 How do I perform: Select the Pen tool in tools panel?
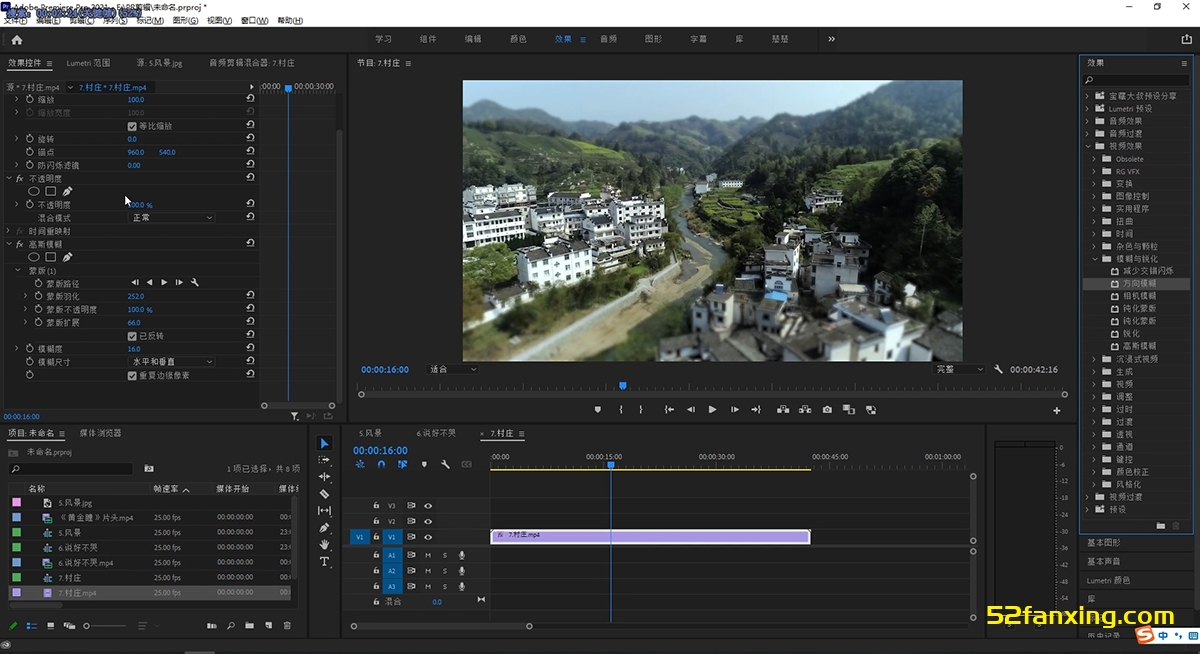324,528
